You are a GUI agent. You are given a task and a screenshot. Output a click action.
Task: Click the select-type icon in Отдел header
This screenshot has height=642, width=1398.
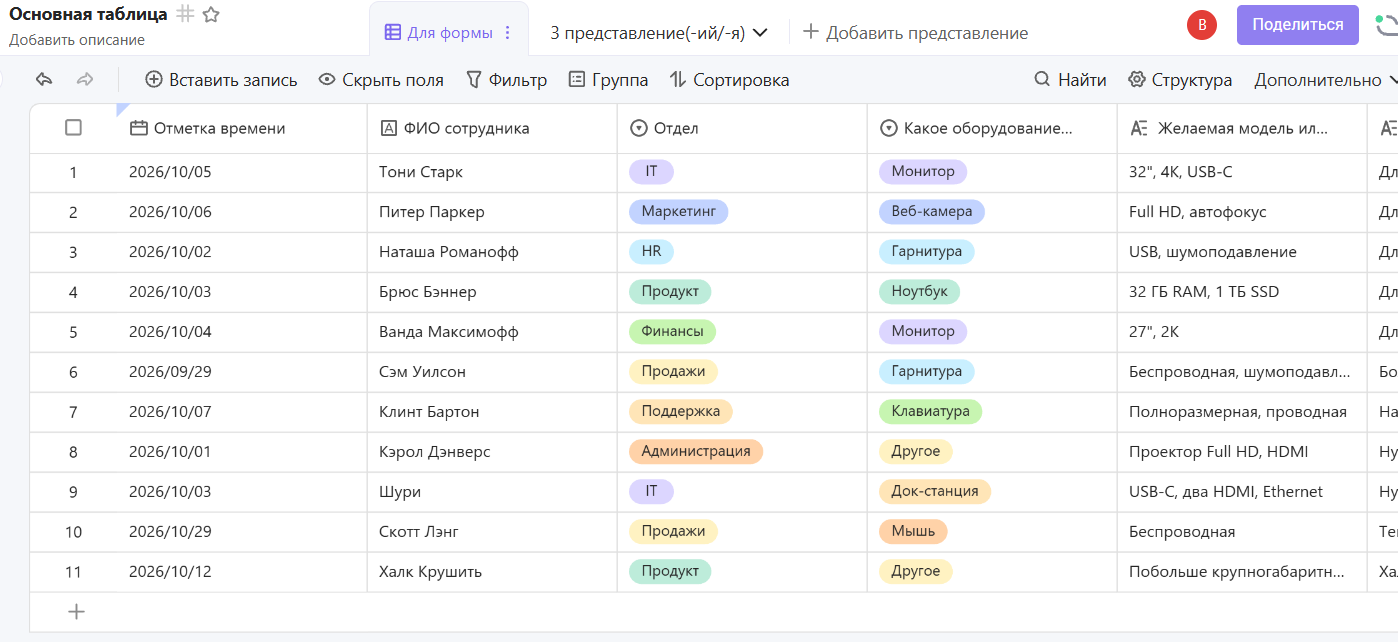tap(639, 128)
